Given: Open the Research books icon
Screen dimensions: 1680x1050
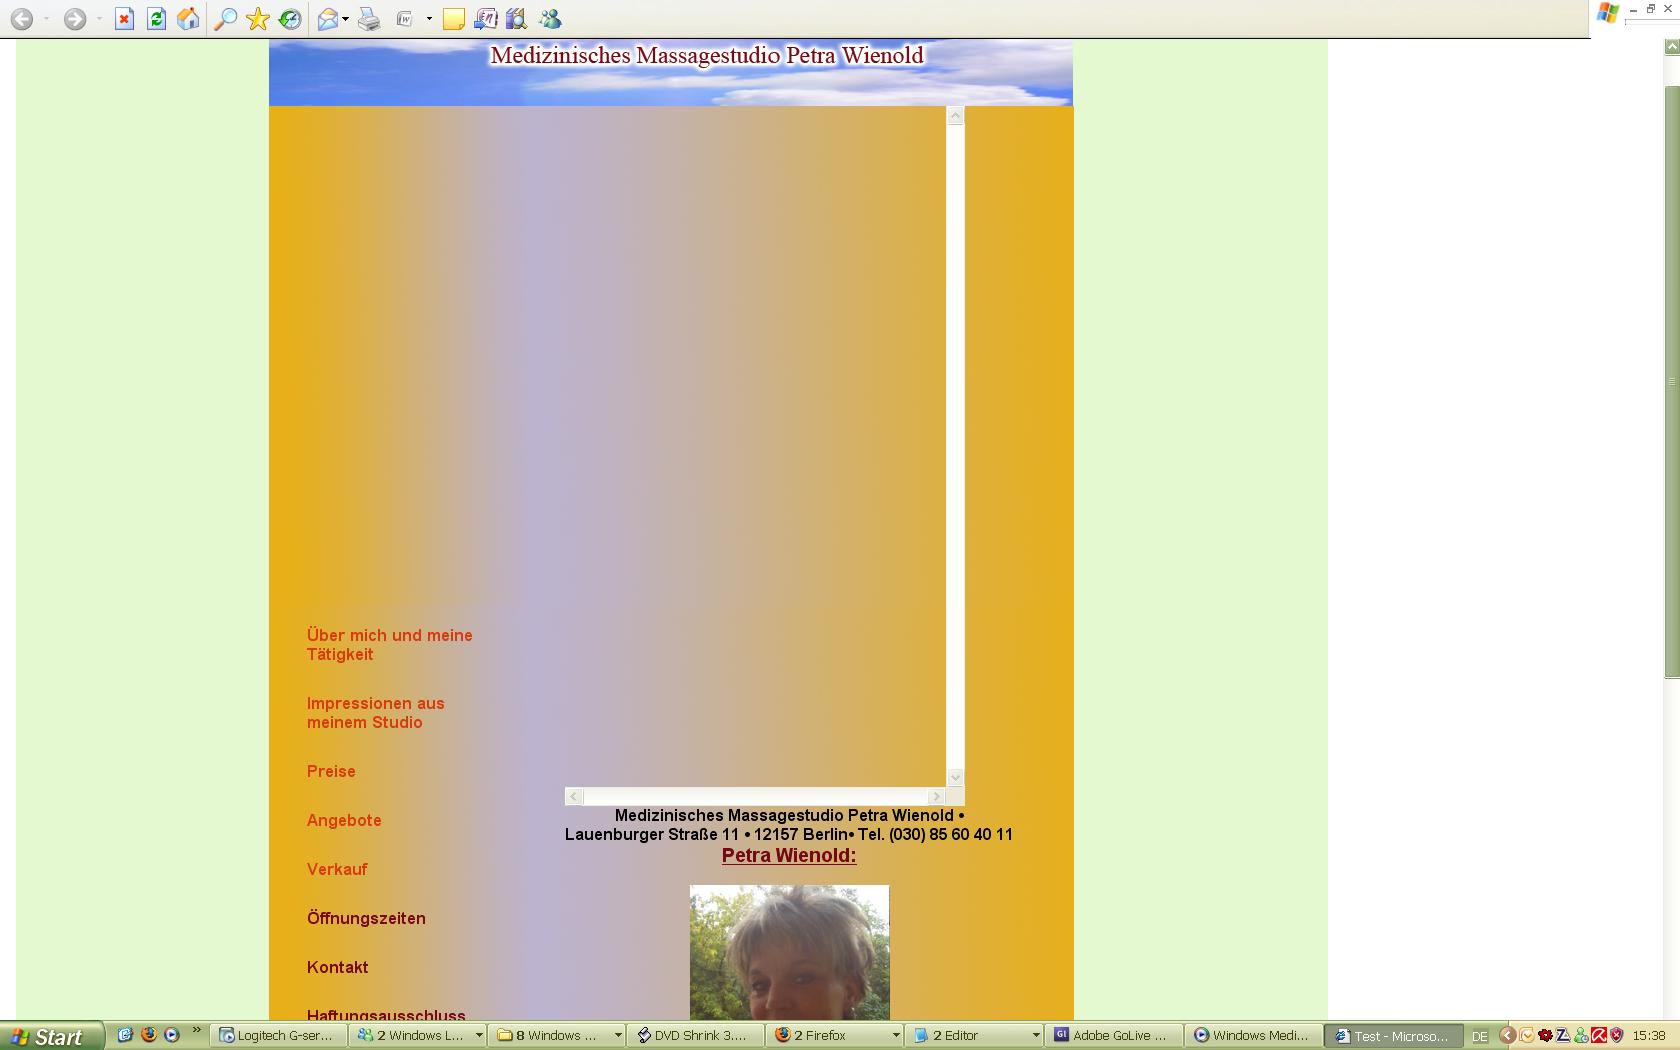Looking at the screenshot, I should point(516,19).
